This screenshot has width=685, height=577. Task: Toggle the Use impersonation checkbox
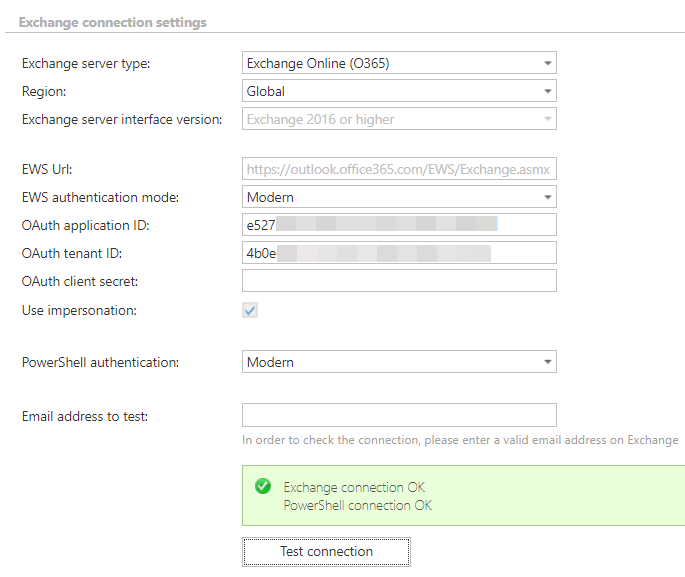click(x=250, y=310)
